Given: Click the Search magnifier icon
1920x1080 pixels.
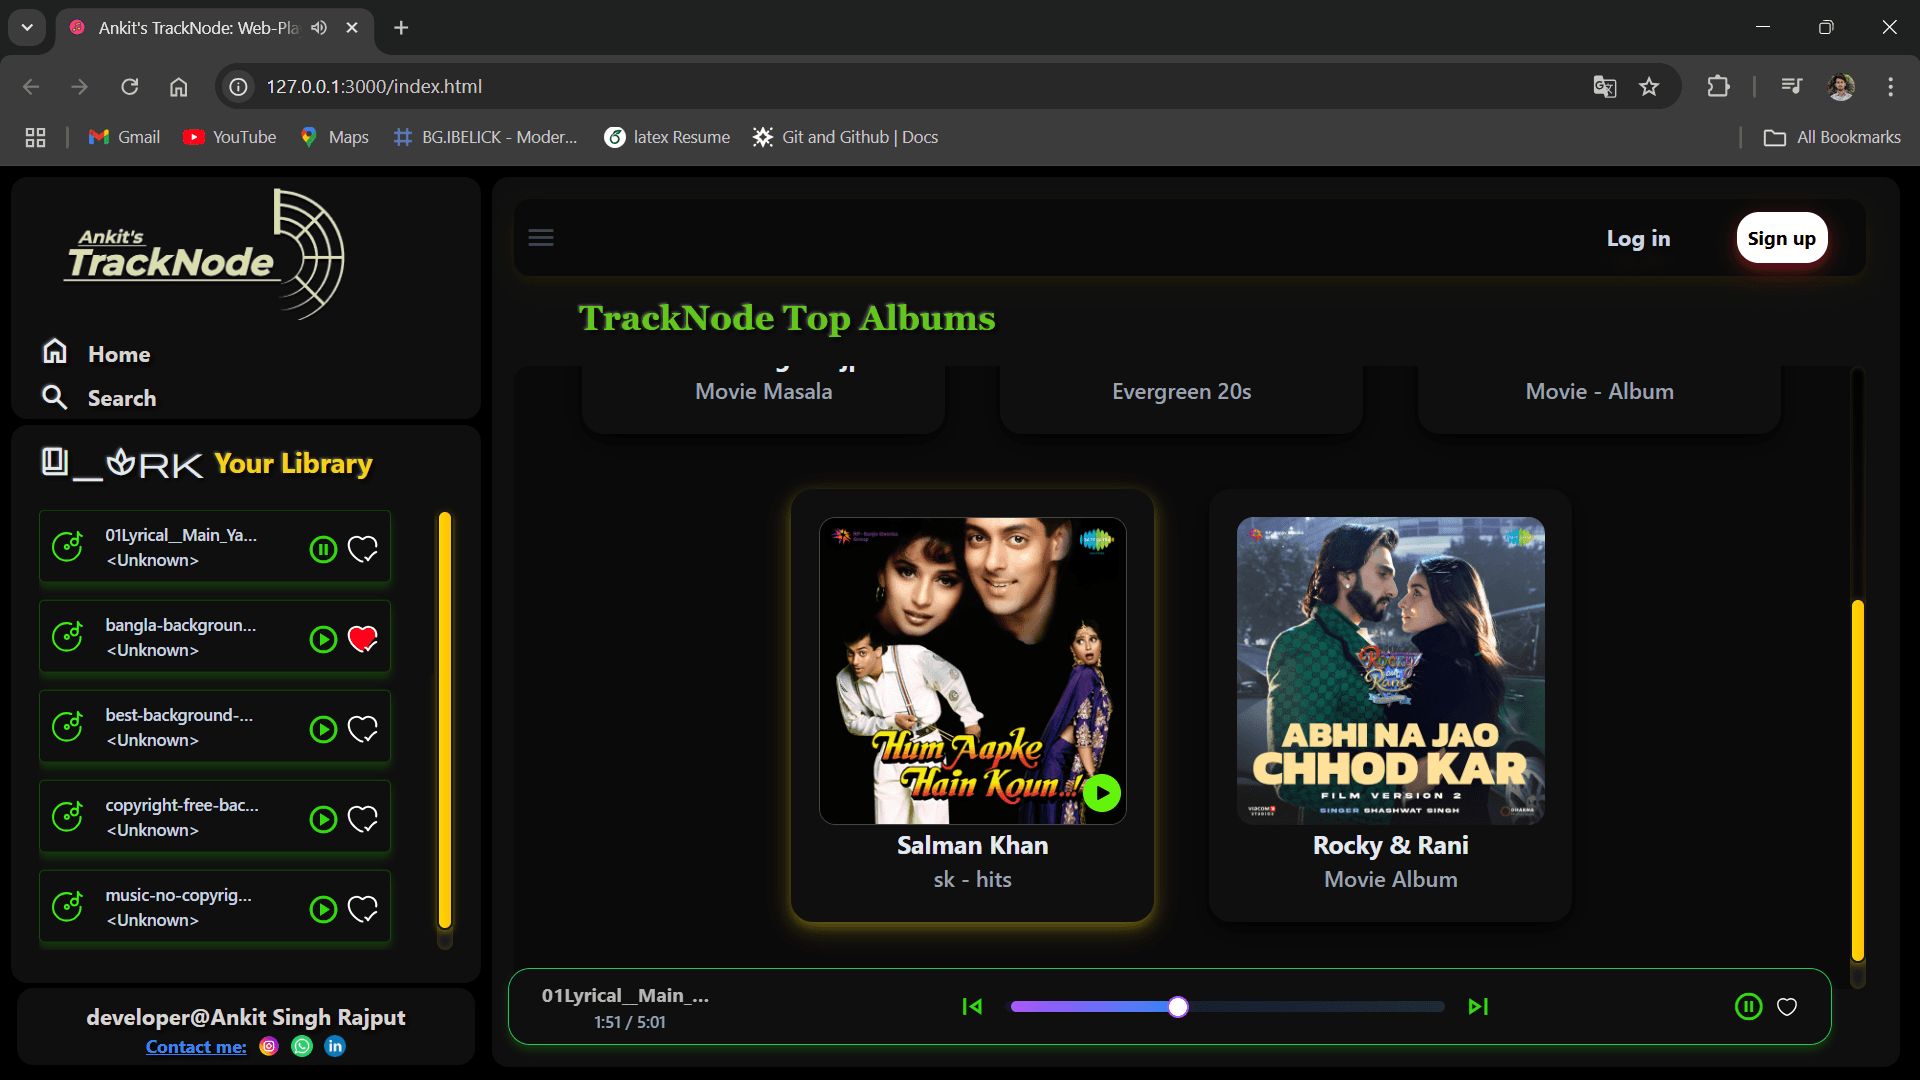Looking at the screenshot, I should [x=54, y=398].
